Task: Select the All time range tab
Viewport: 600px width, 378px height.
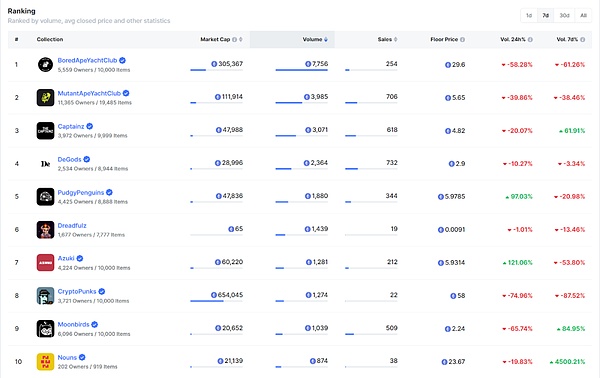Action: (x=583, y=15)
